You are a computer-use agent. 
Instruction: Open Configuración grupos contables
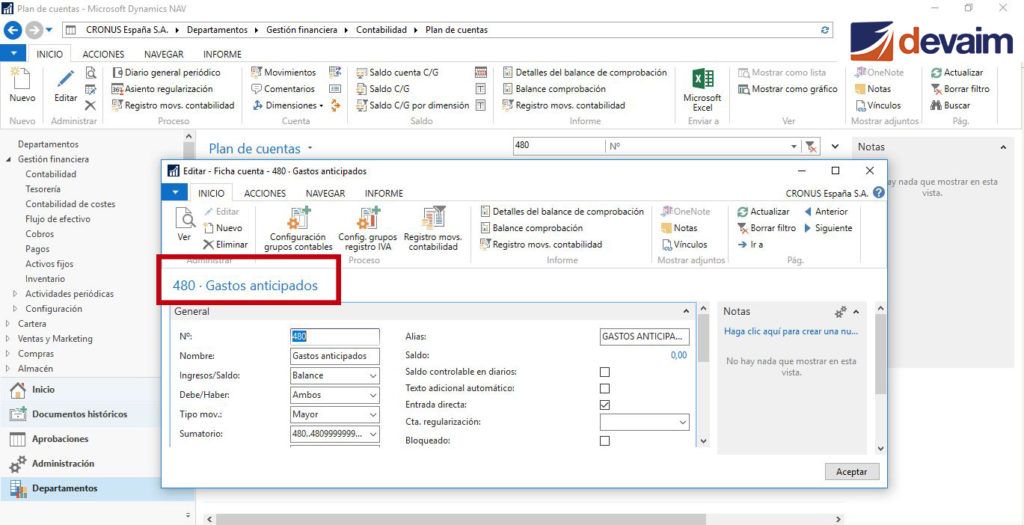298,229
